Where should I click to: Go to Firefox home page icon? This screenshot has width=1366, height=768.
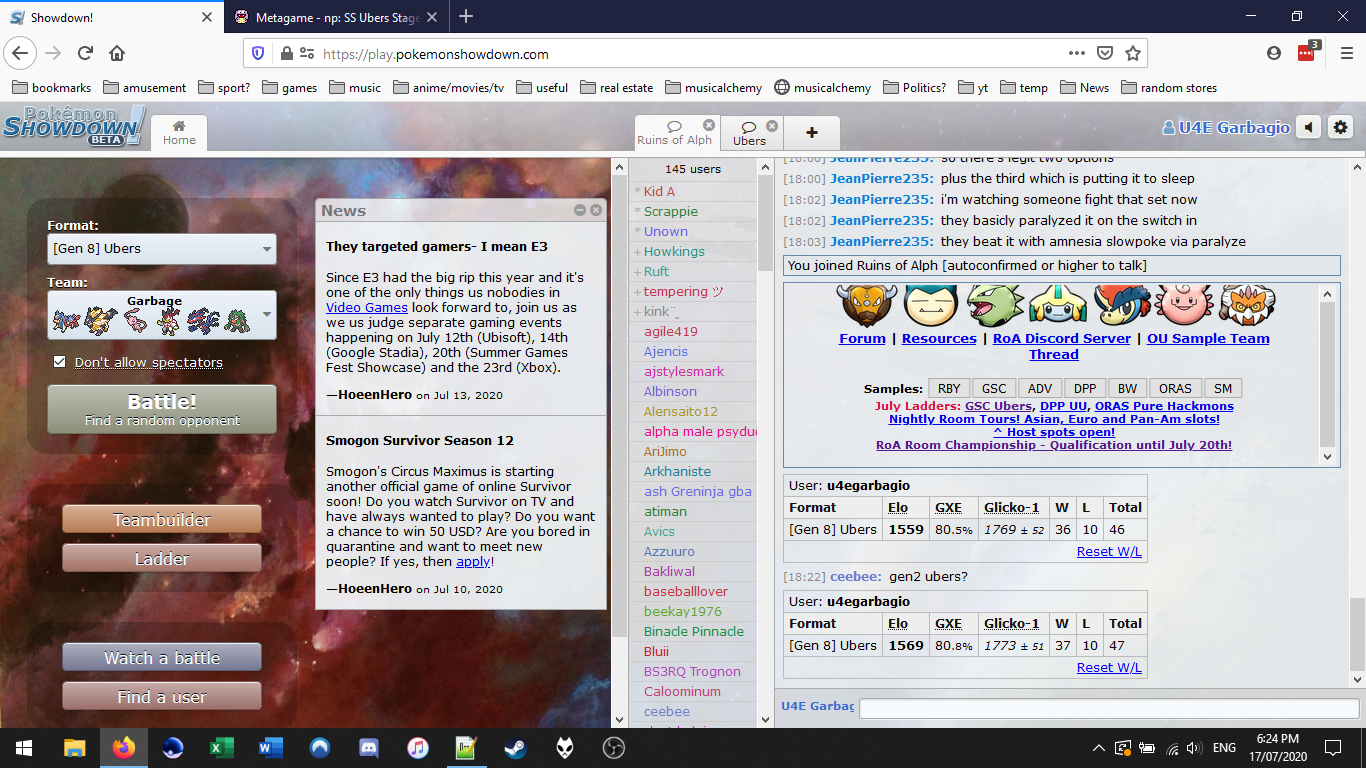tap(117, 54)
